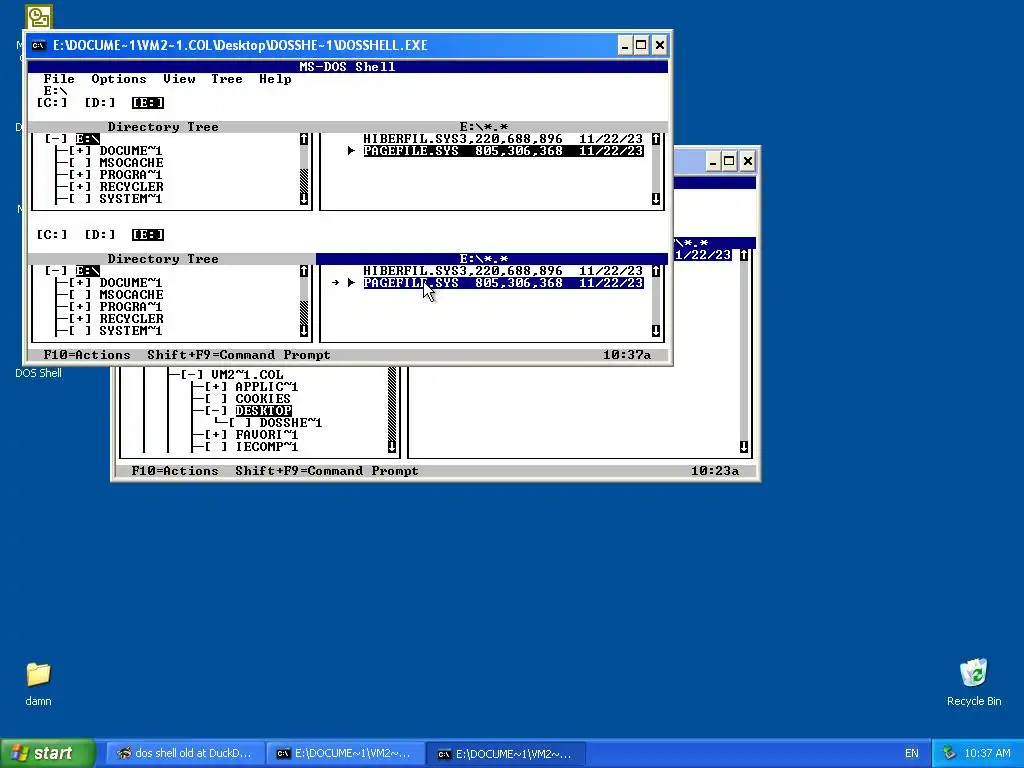Image resolution: width=1024 pixels, height=768 pixels.
Task: Expand RECYCLER in lower Directory Tree
Action: click(x=80, y=319)
